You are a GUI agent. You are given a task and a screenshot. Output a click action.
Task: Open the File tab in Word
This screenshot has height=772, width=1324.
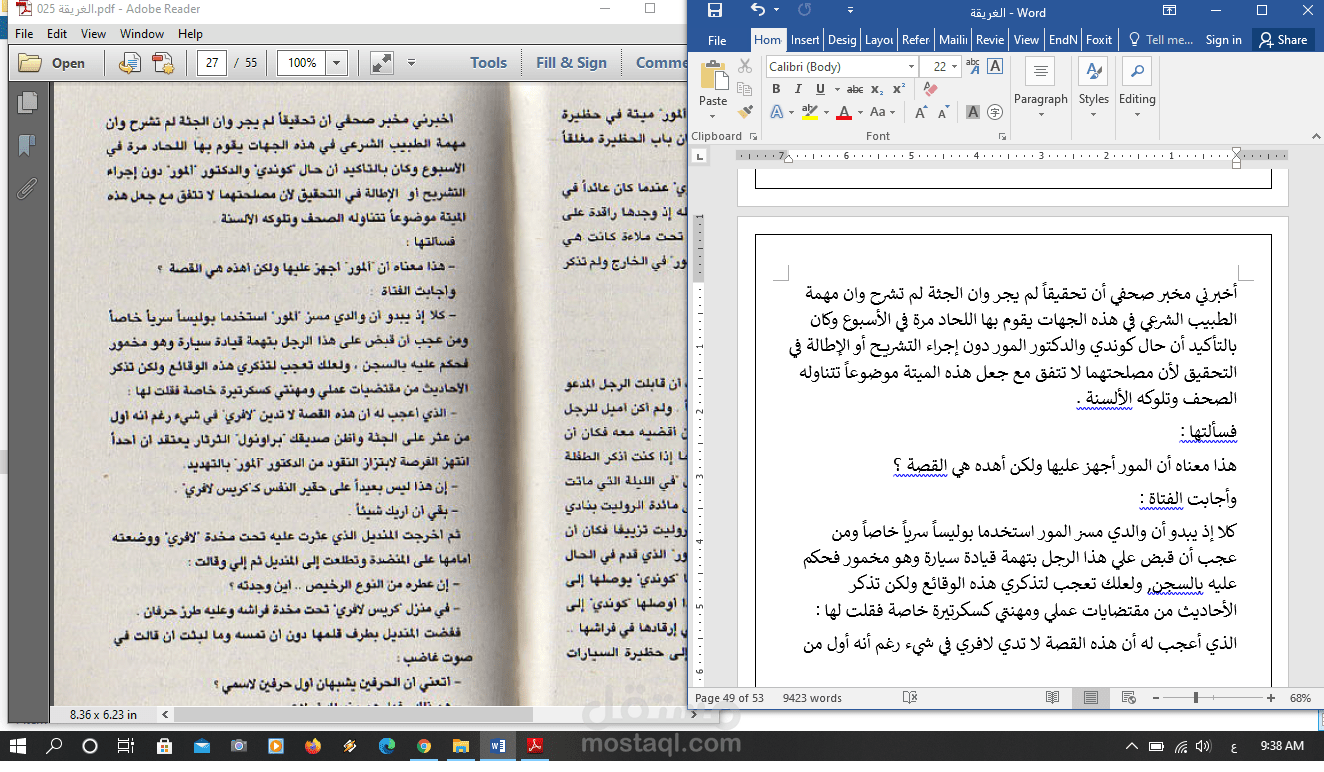click(x=717, y=40)
